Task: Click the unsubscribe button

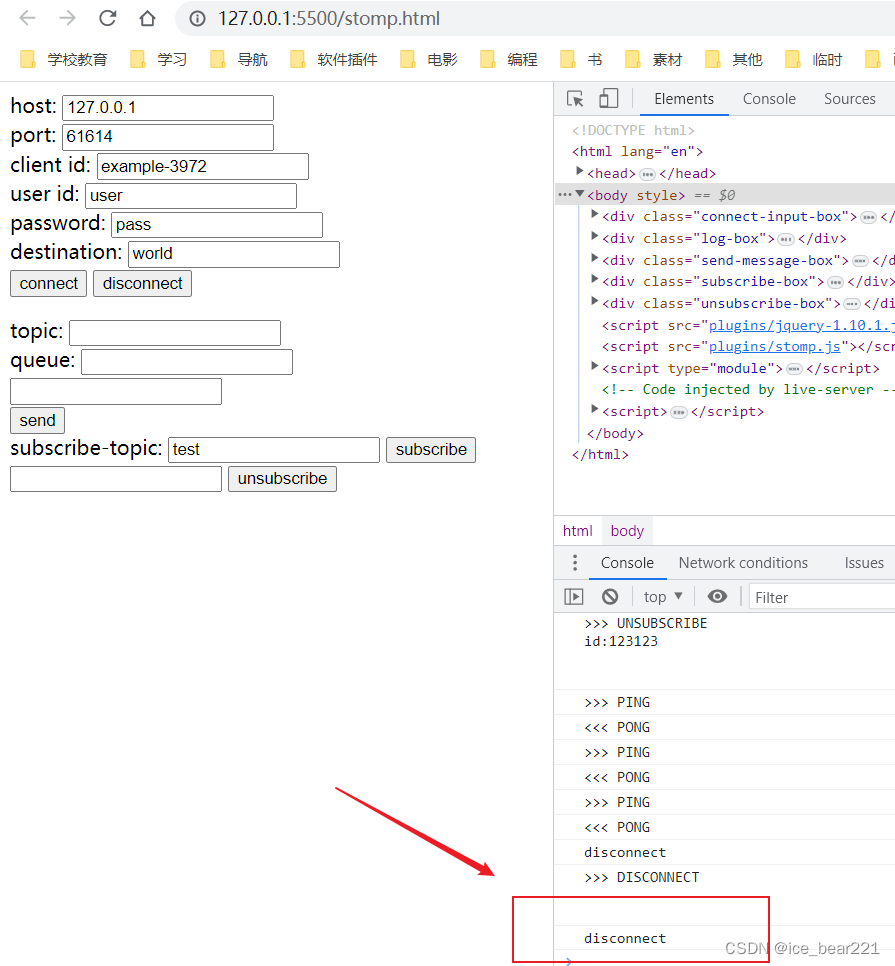Action: click(x=282, y=478)
